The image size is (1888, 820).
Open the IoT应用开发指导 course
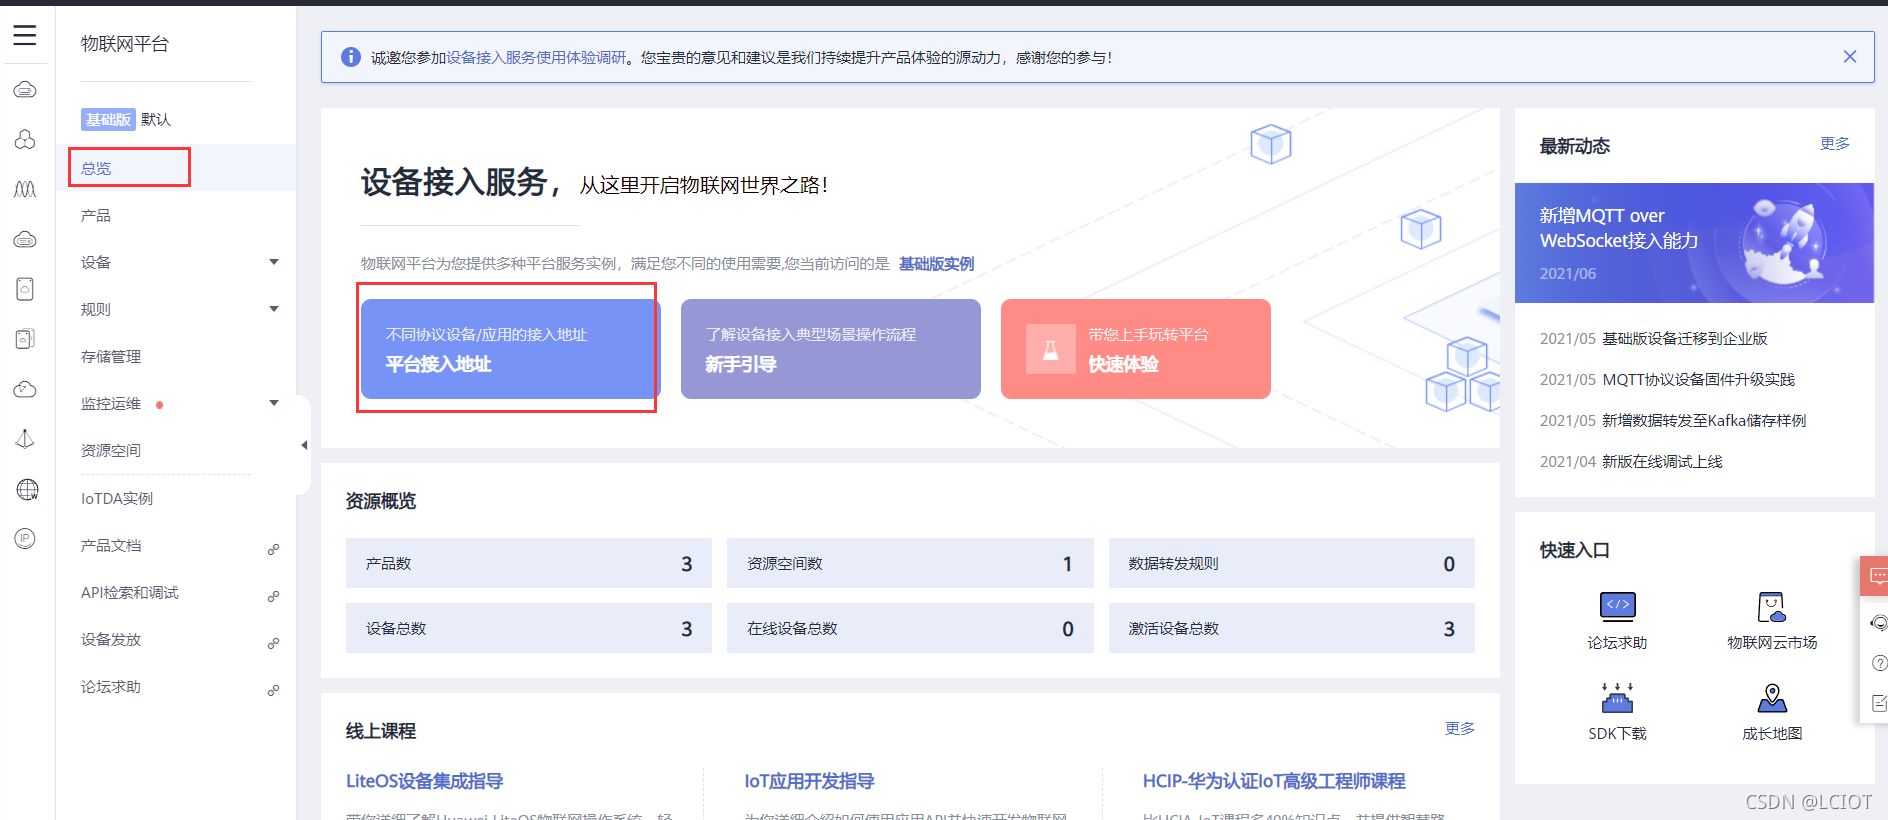coord(809,781)
